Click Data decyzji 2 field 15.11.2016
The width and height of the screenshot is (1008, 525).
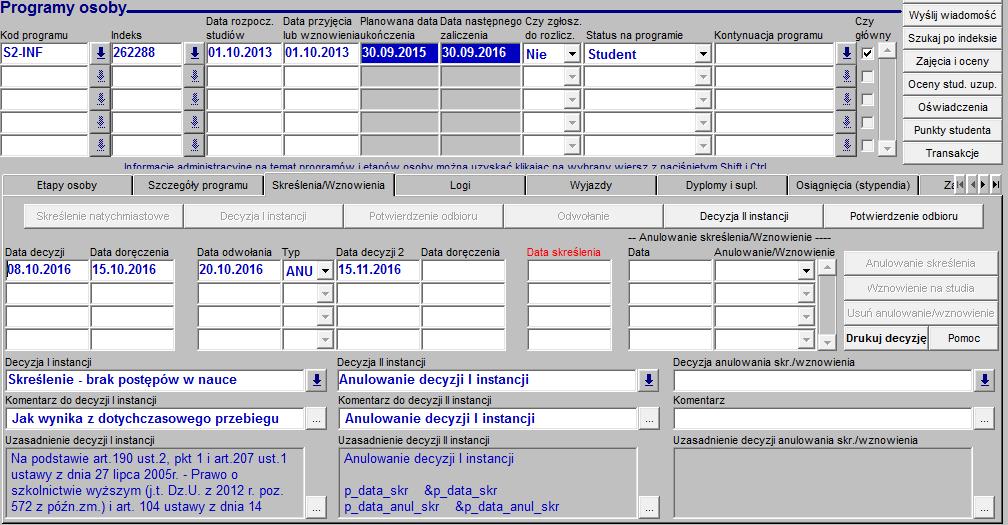378,271
